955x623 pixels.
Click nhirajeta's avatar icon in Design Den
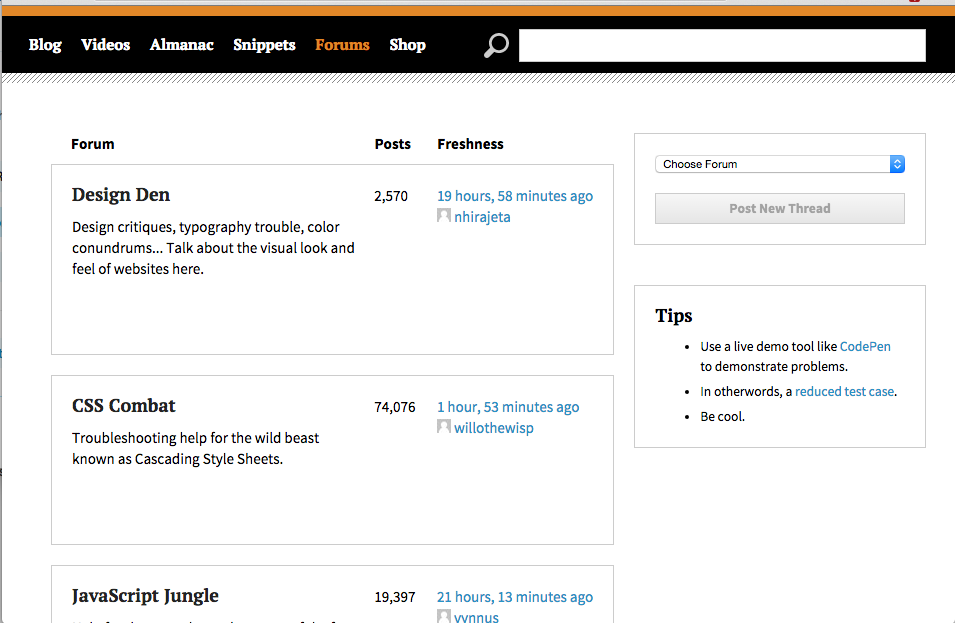(x=443, y=215)
